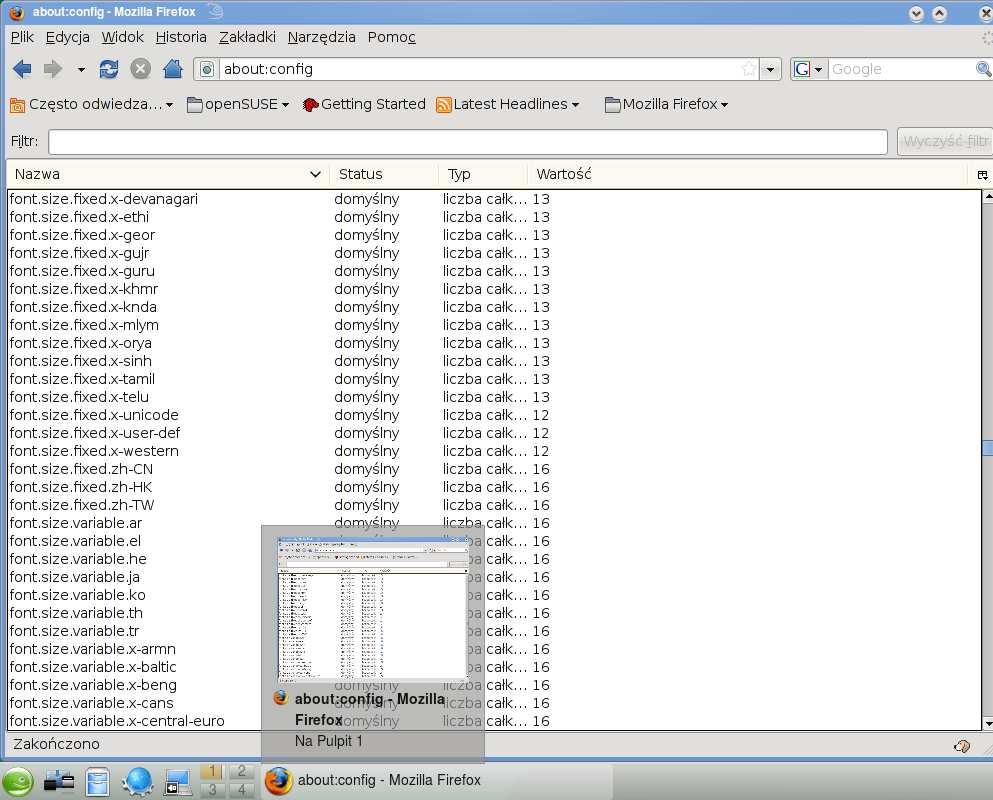993x800 pixels.
Task: Select the font.size.variable.x-central-euro preference
Action: coord(494,721)
